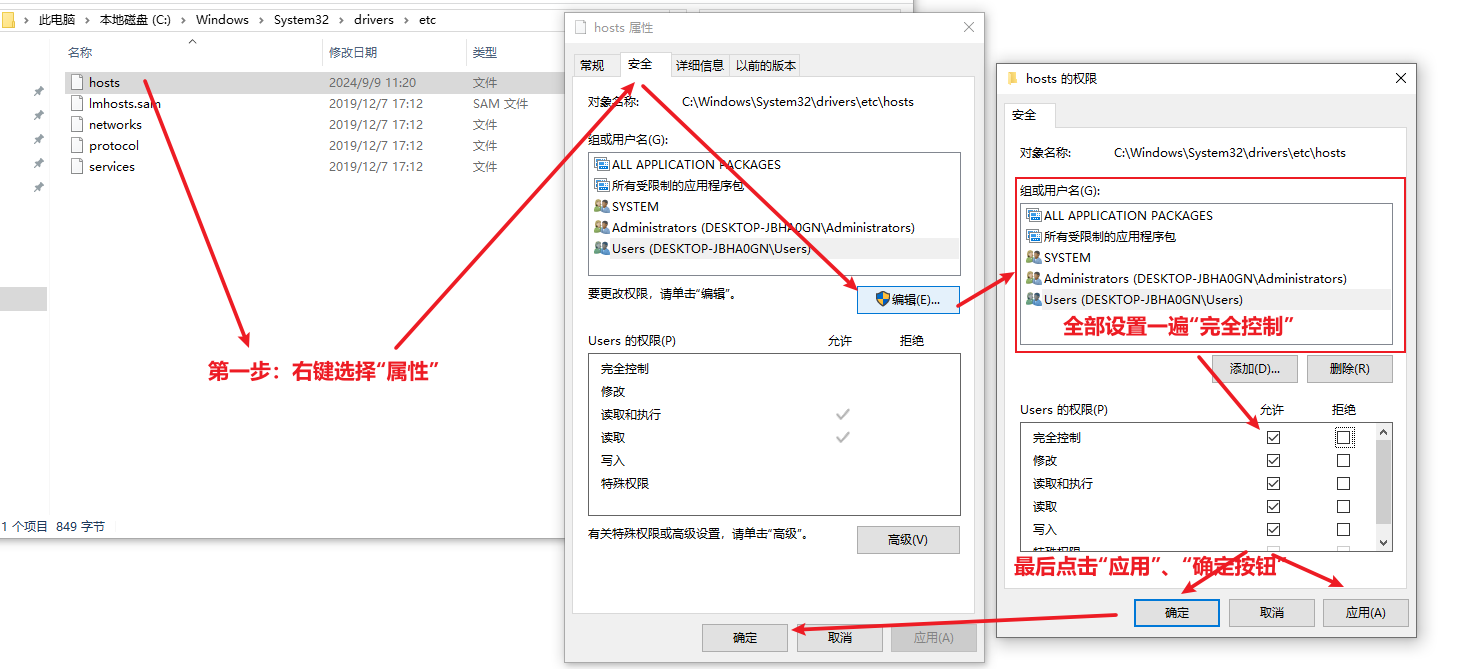
Task: Check the deny box for 完全控制
Action: (1343, 437)
